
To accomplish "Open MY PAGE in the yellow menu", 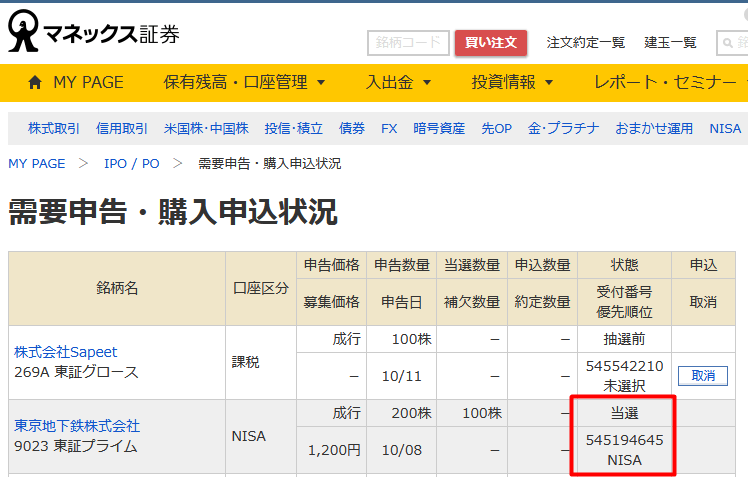I will point(89,83).
